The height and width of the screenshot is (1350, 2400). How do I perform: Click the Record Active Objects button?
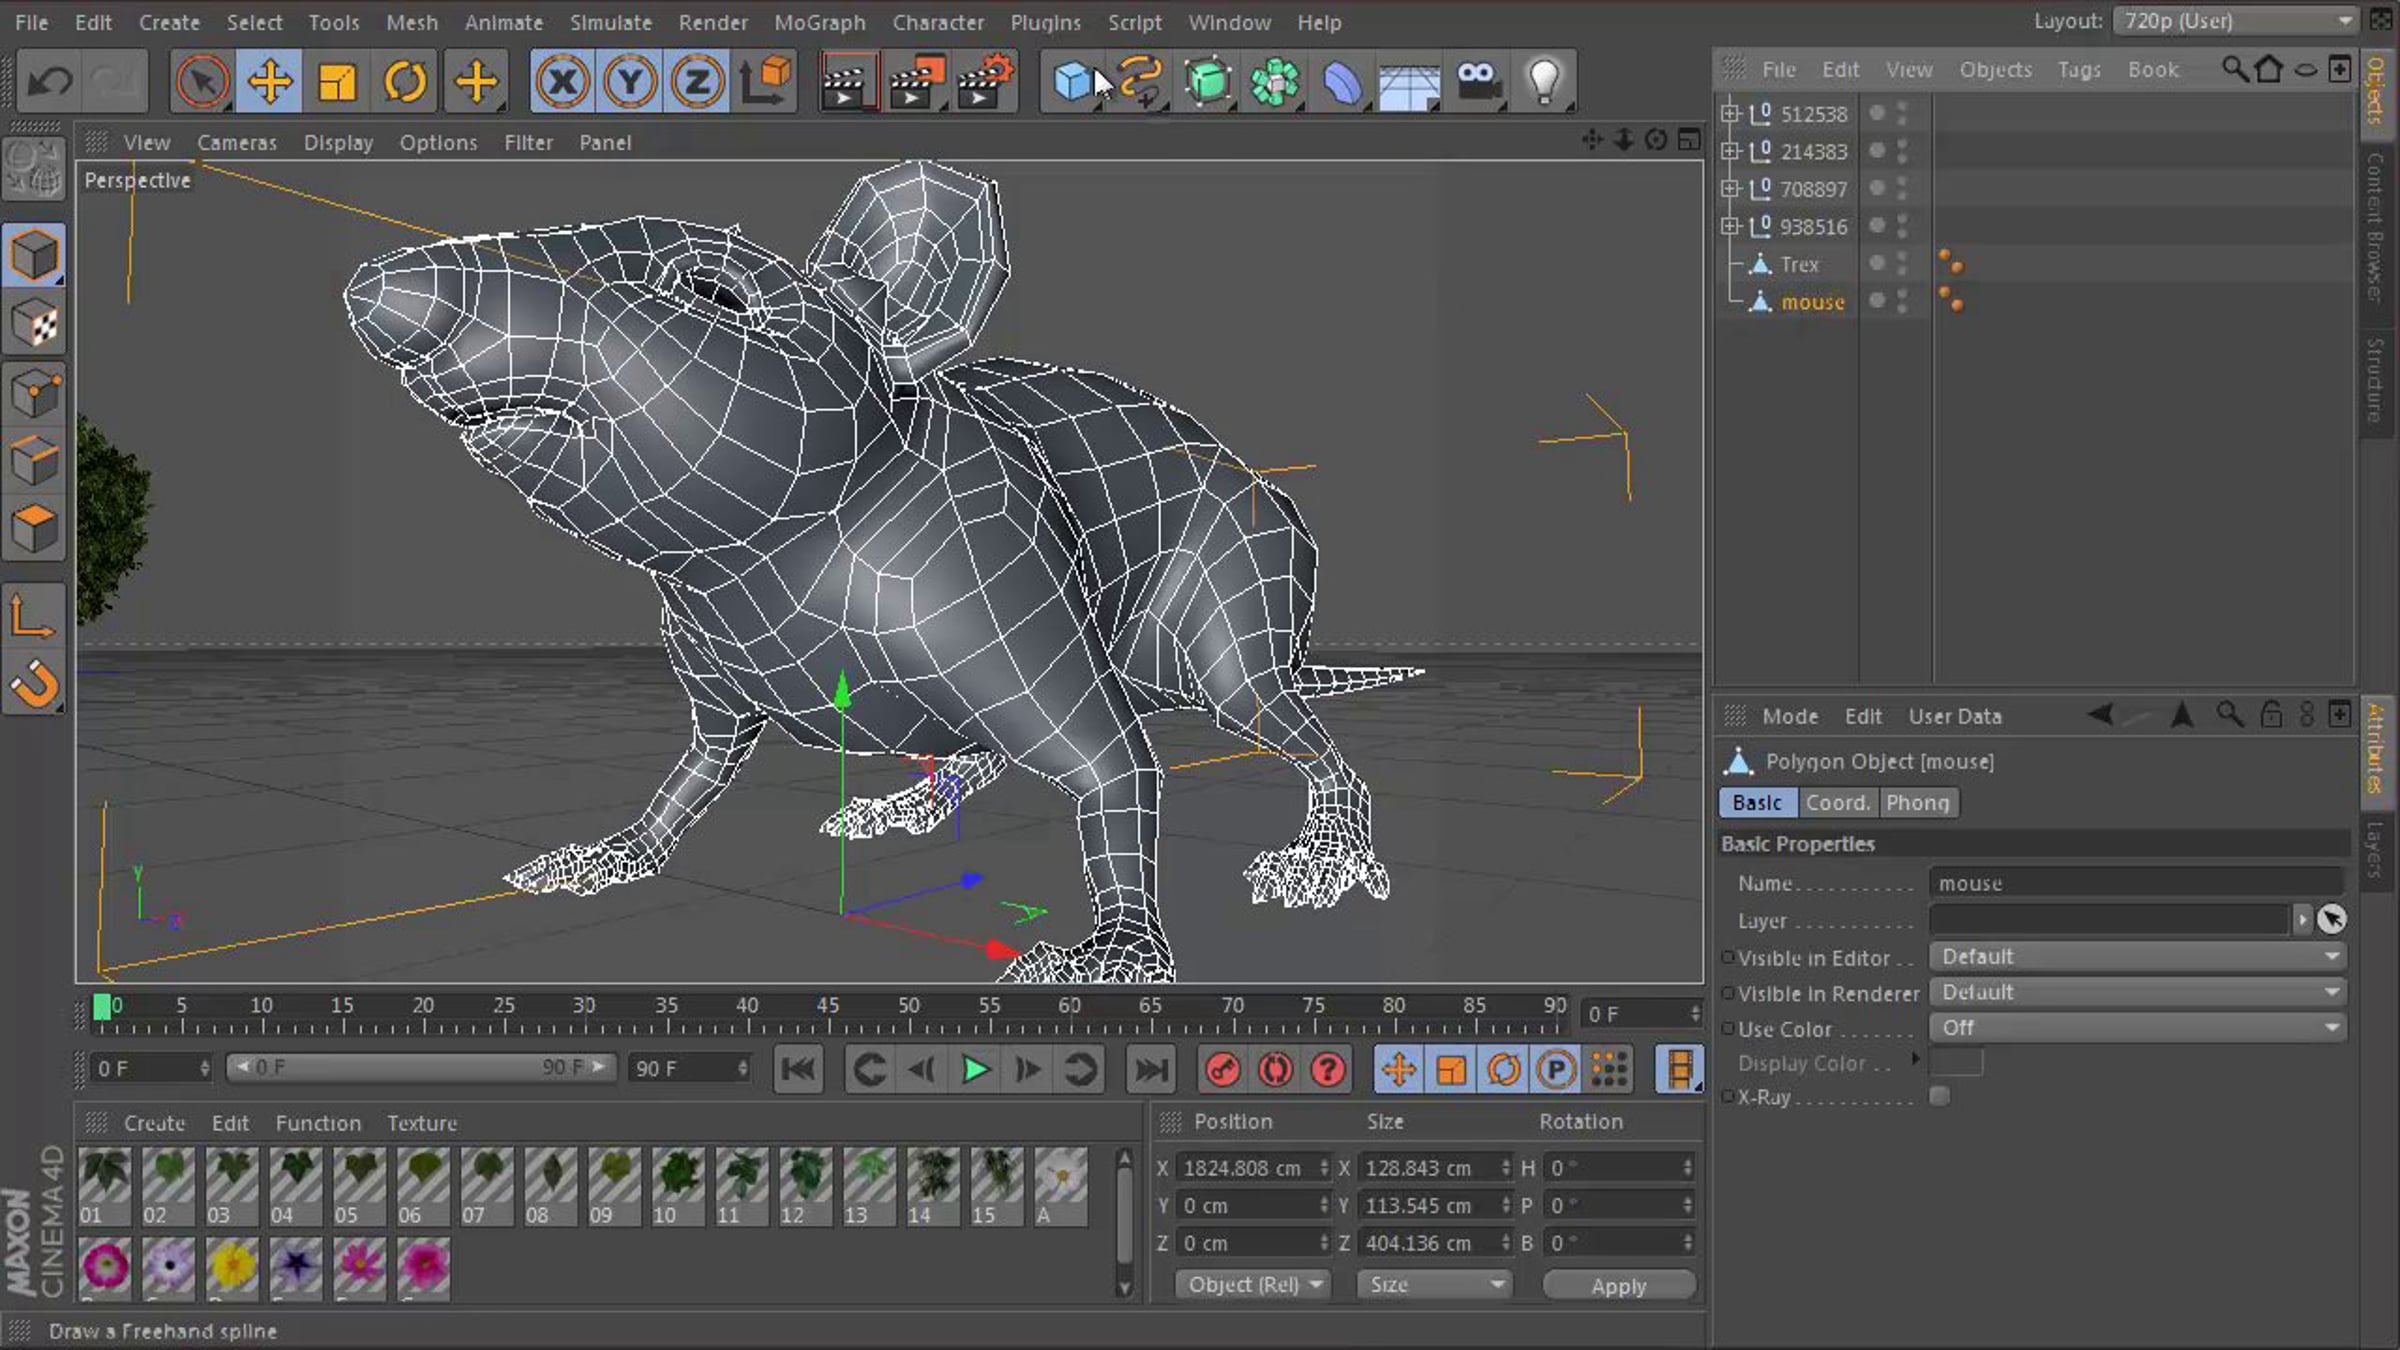(x=1222, y=1070)
